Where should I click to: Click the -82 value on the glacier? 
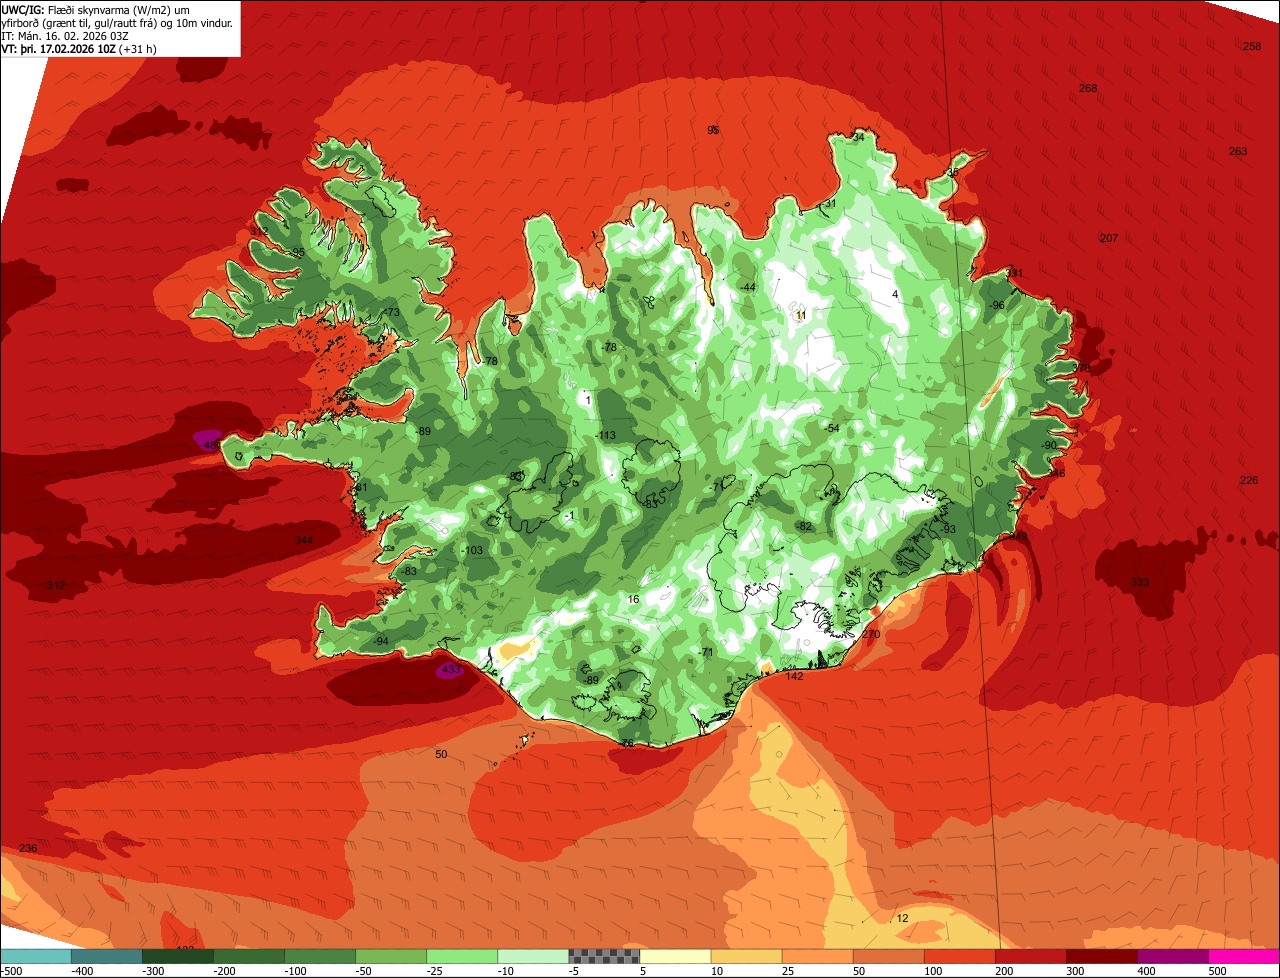[x=804, y=526]
